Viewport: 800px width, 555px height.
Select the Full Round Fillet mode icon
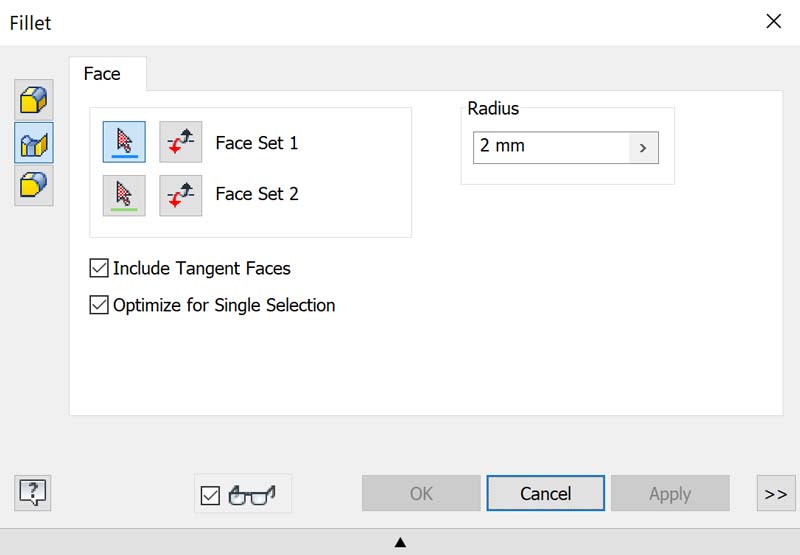pyautogui.click(x=34, y=186)
